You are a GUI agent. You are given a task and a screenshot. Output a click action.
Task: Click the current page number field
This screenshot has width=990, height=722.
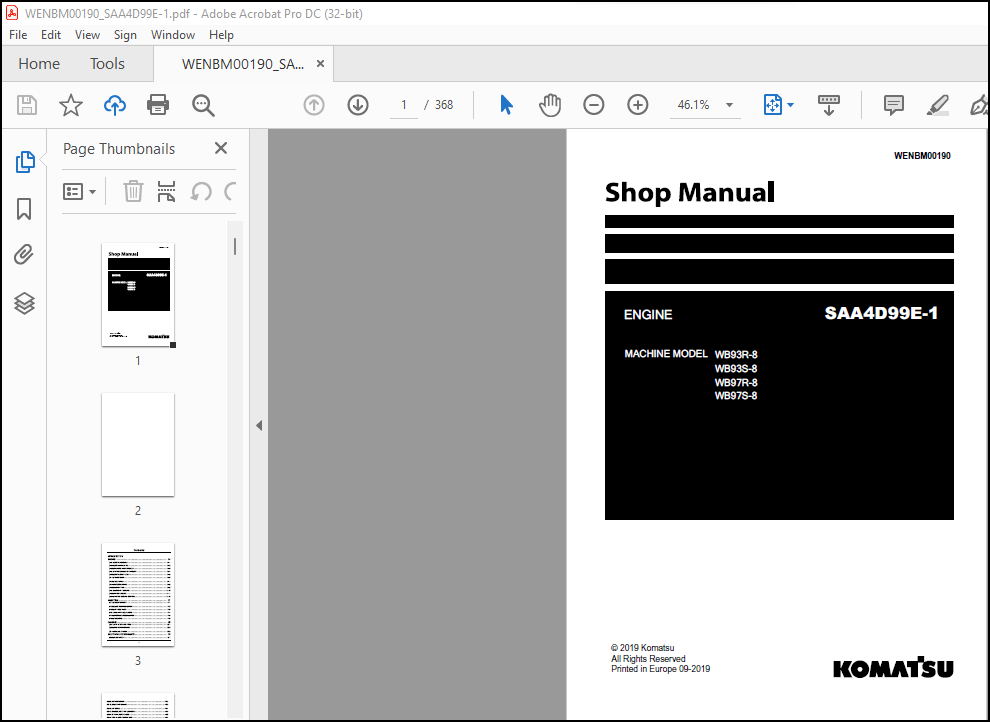[x=403, y=105]
